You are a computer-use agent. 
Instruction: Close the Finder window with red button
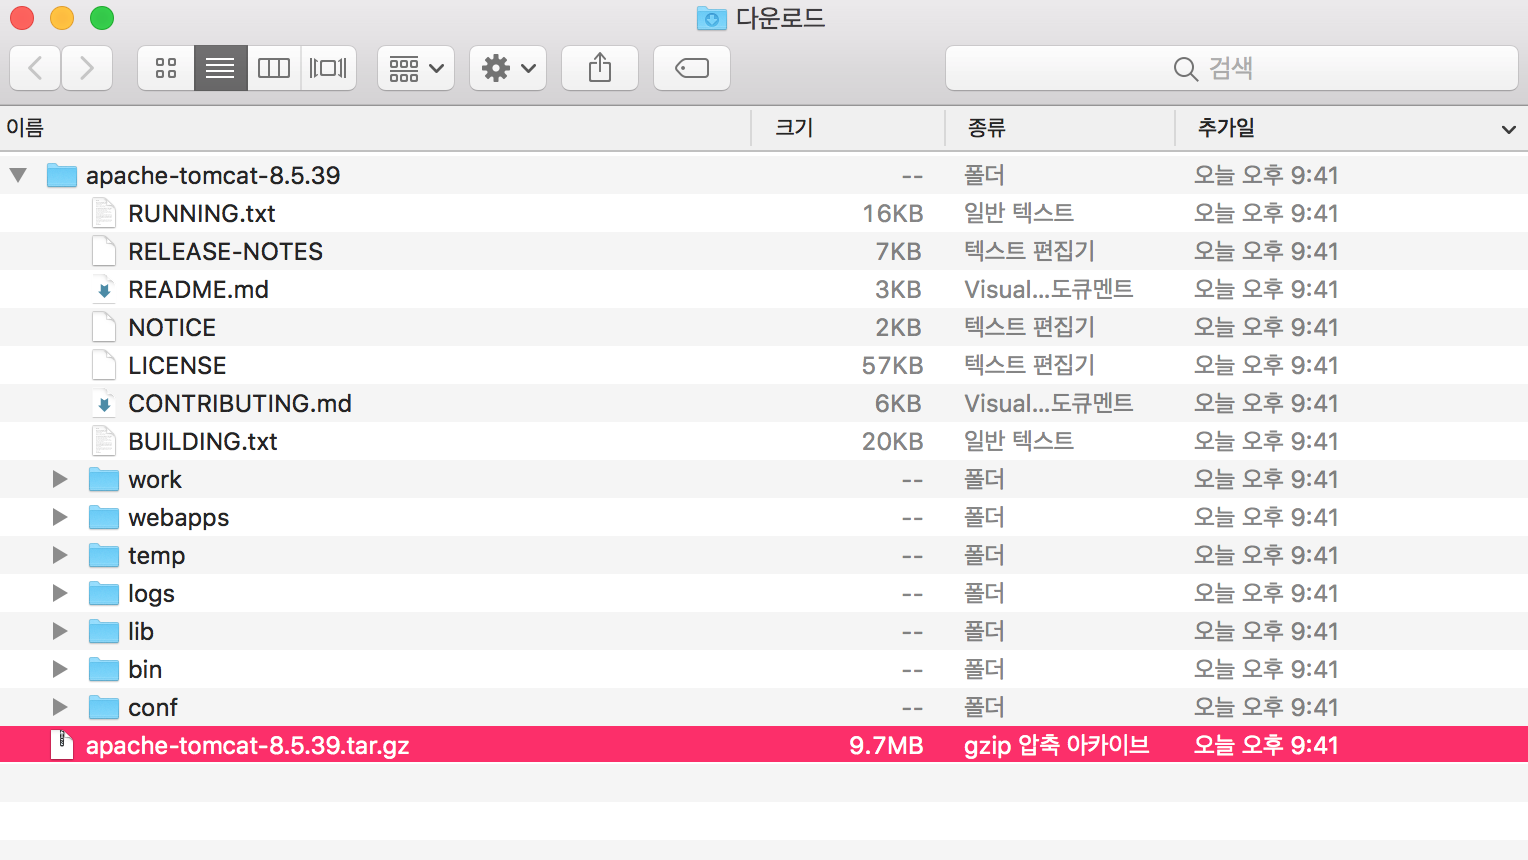click(21, 18)
